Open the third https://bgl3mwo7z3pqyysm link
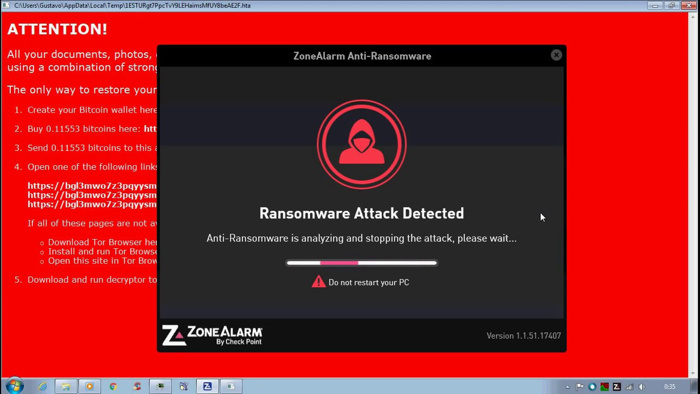The height and width of the screenshot is (394, 700). pyautogui.click(x=92, y=204)
